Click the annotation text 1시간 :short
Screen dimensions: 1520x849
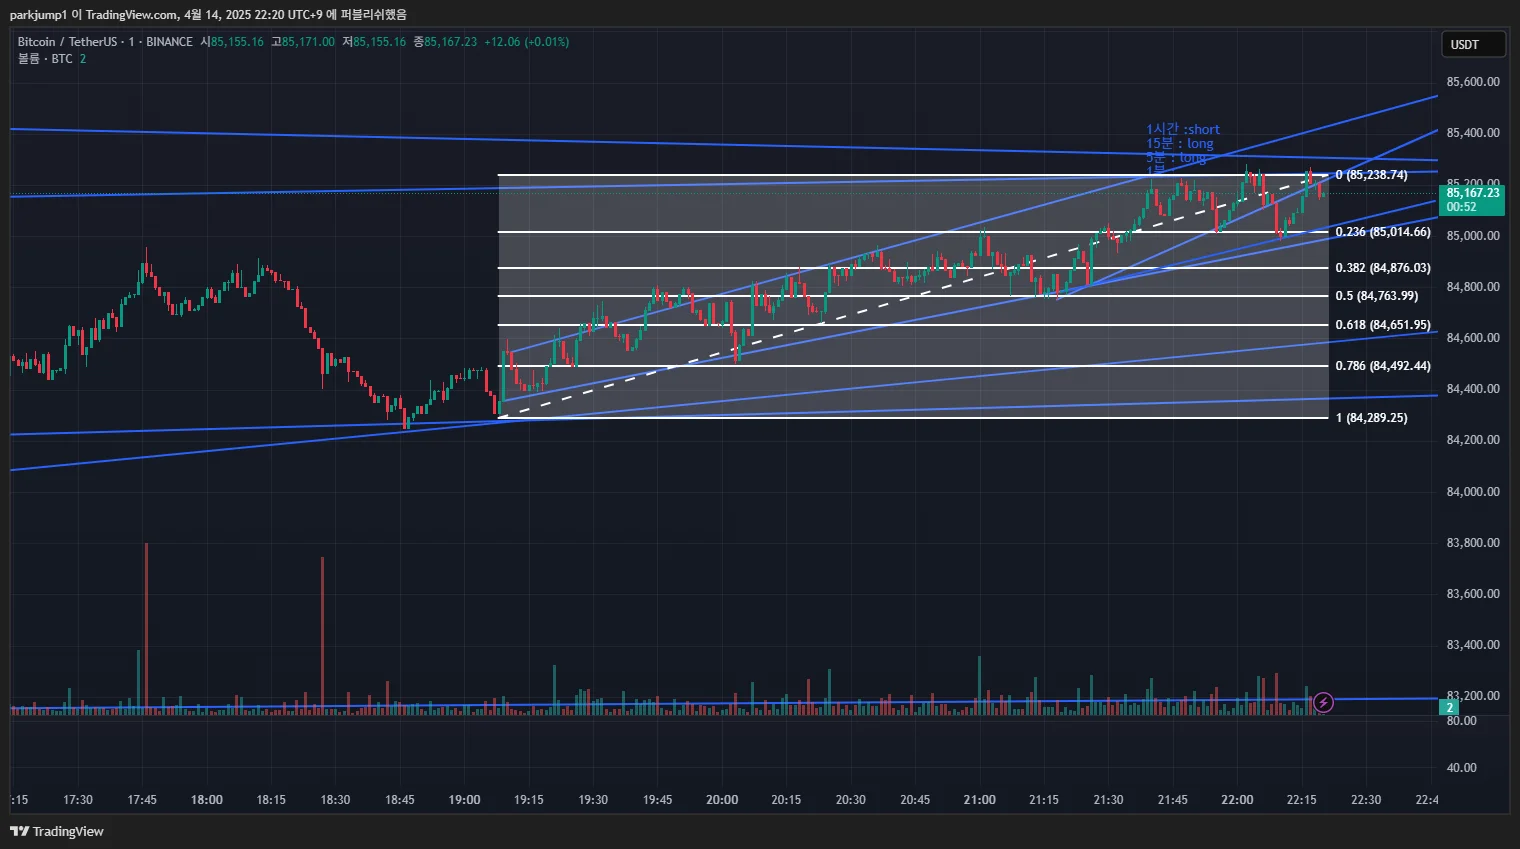click(1183, 130)
